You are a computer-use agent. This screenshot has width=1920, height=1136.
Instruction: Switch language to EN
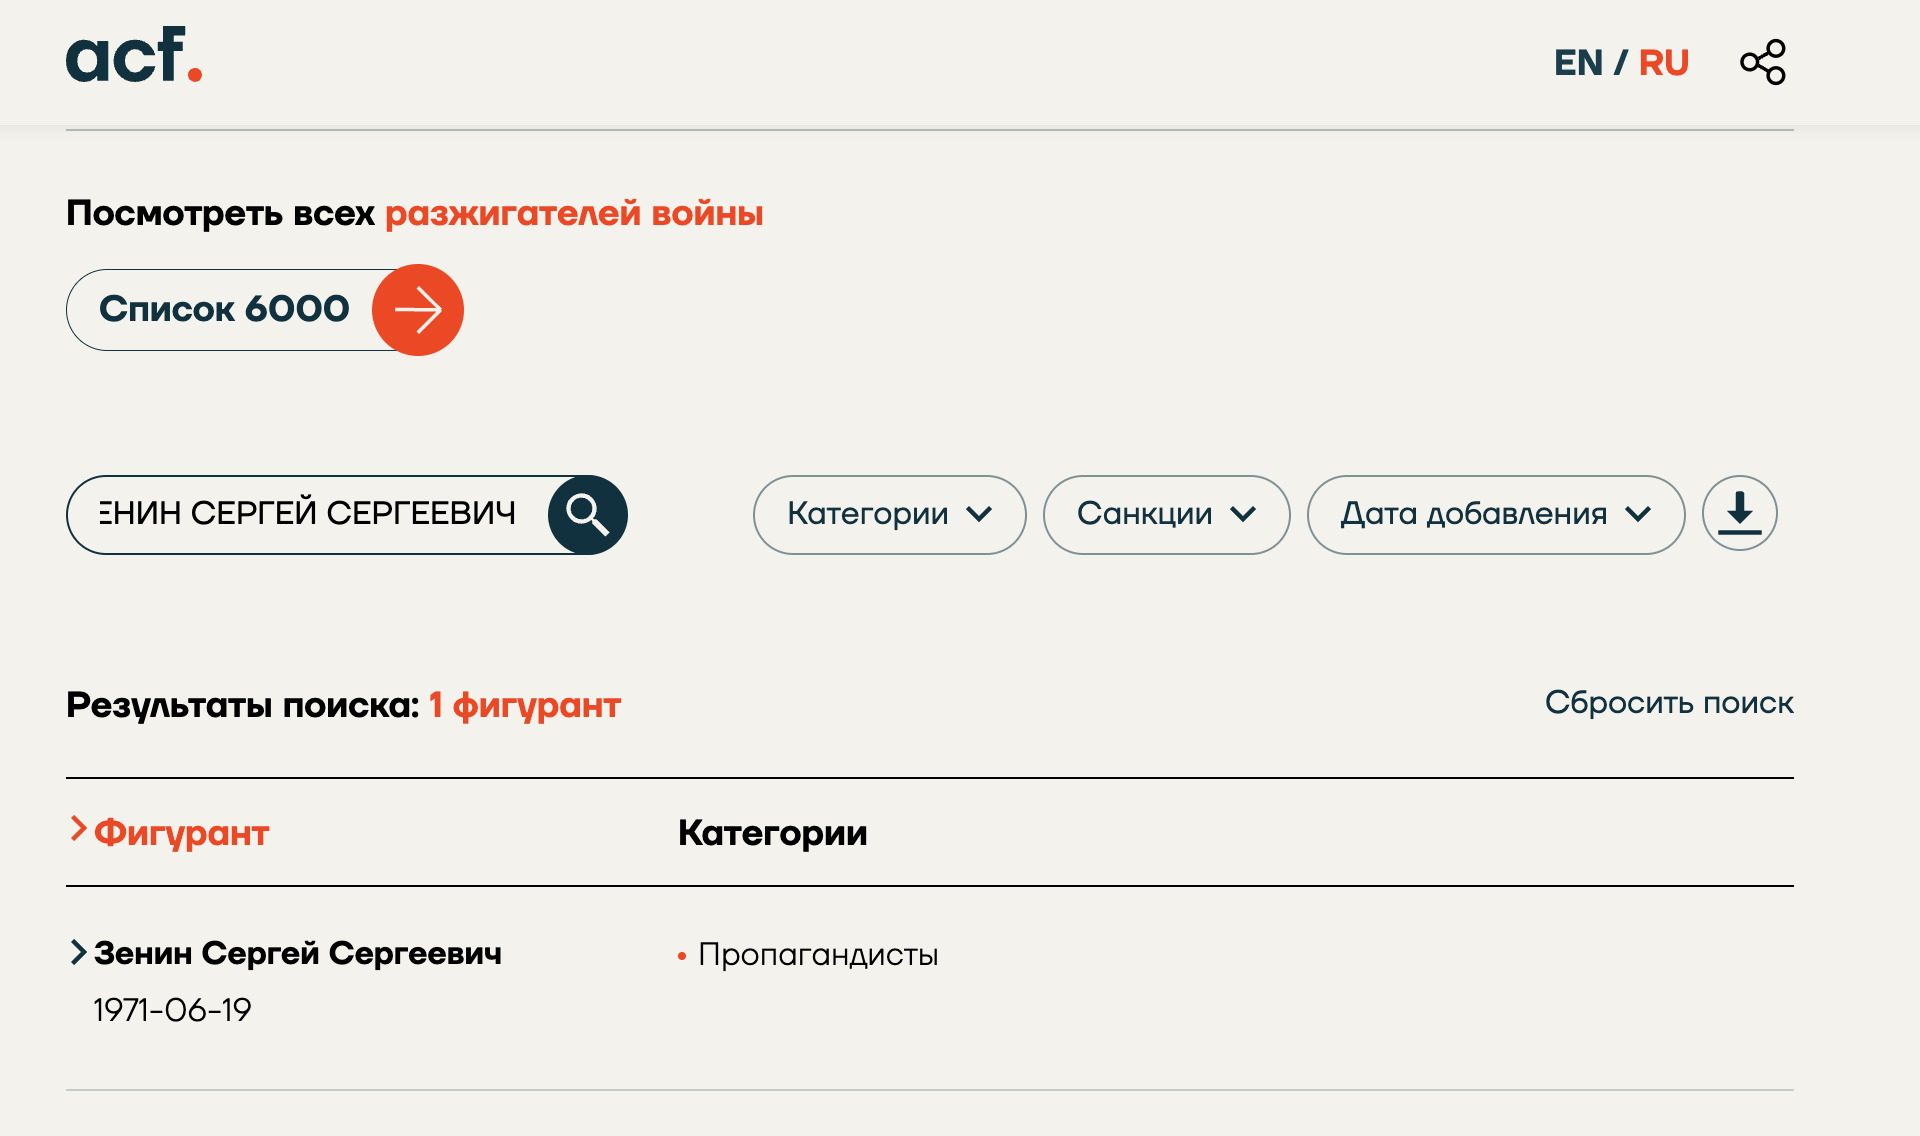pos(1578,63)
